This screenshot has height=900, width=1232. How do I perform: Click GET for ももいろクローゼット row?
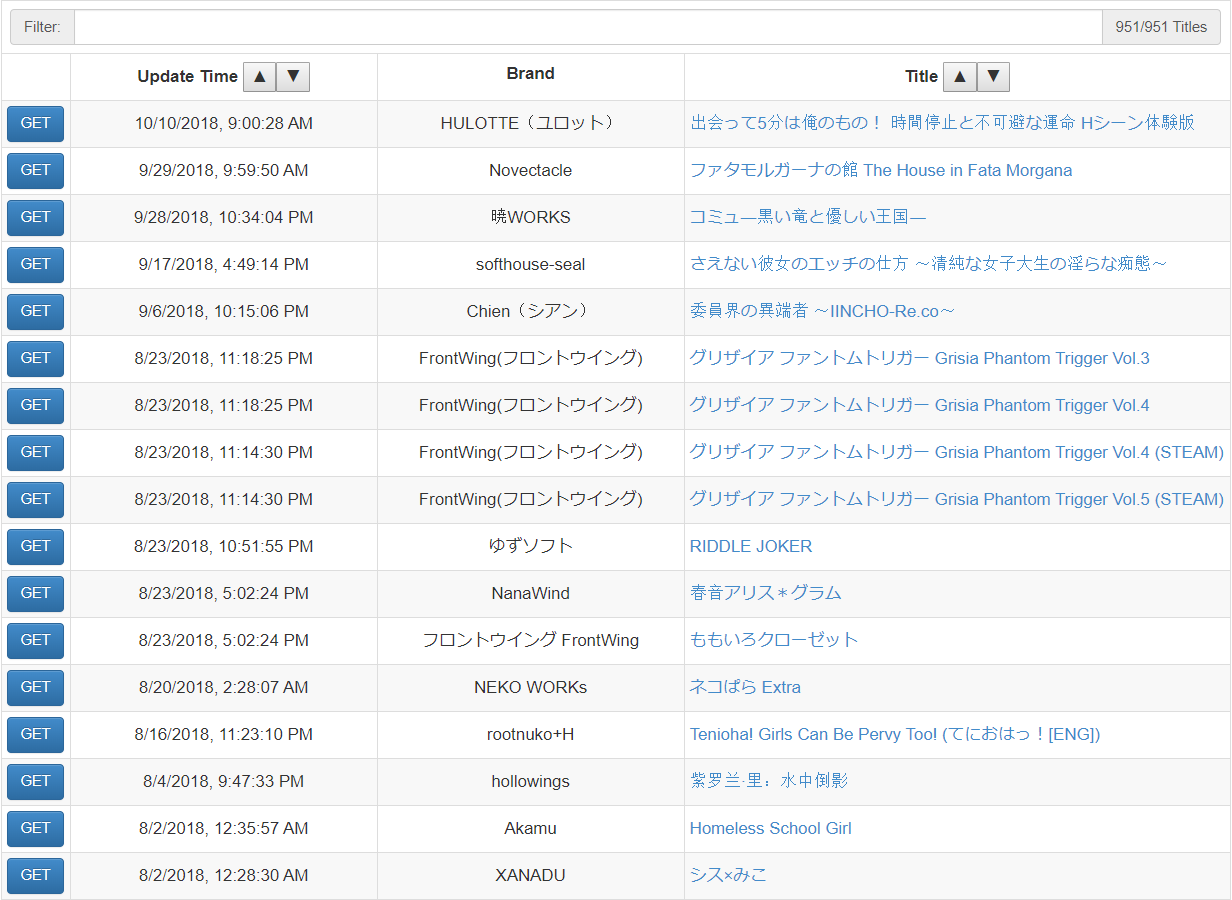(x=35, y=641)
